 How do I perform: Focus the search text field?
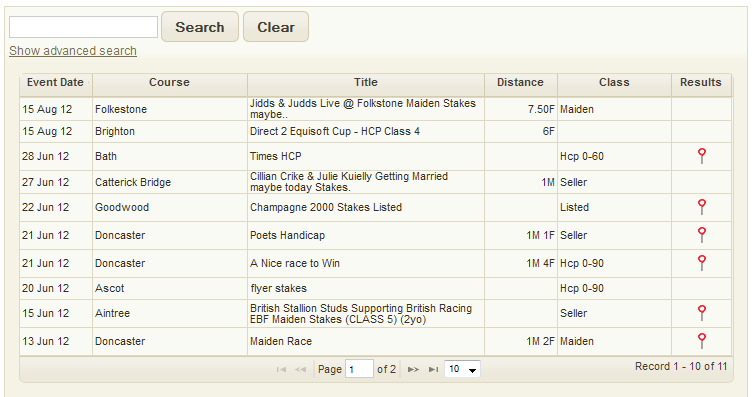click(x=83, y=27)
